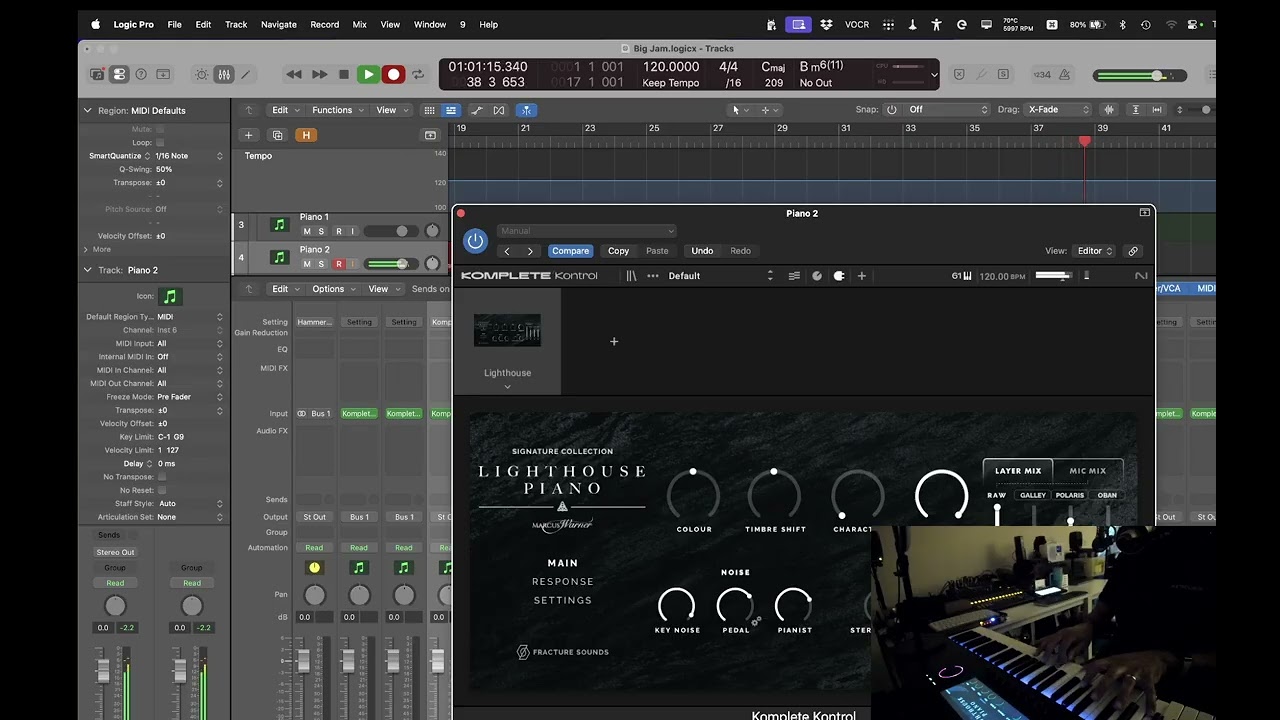1280x720 pixels.
Task: Open the Manual preset dropdown
Action: coord(587,231)
